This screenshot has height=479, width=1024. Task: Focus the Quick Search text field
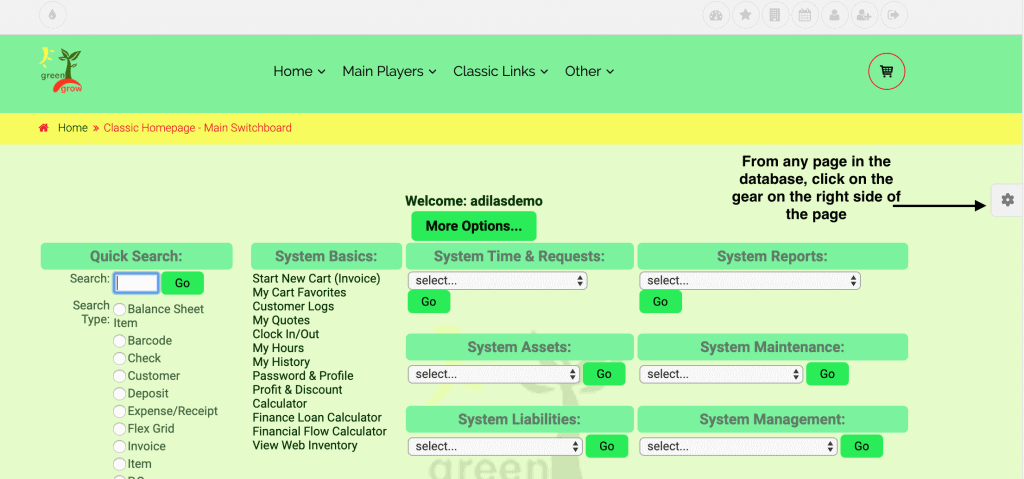click(136, 283)
